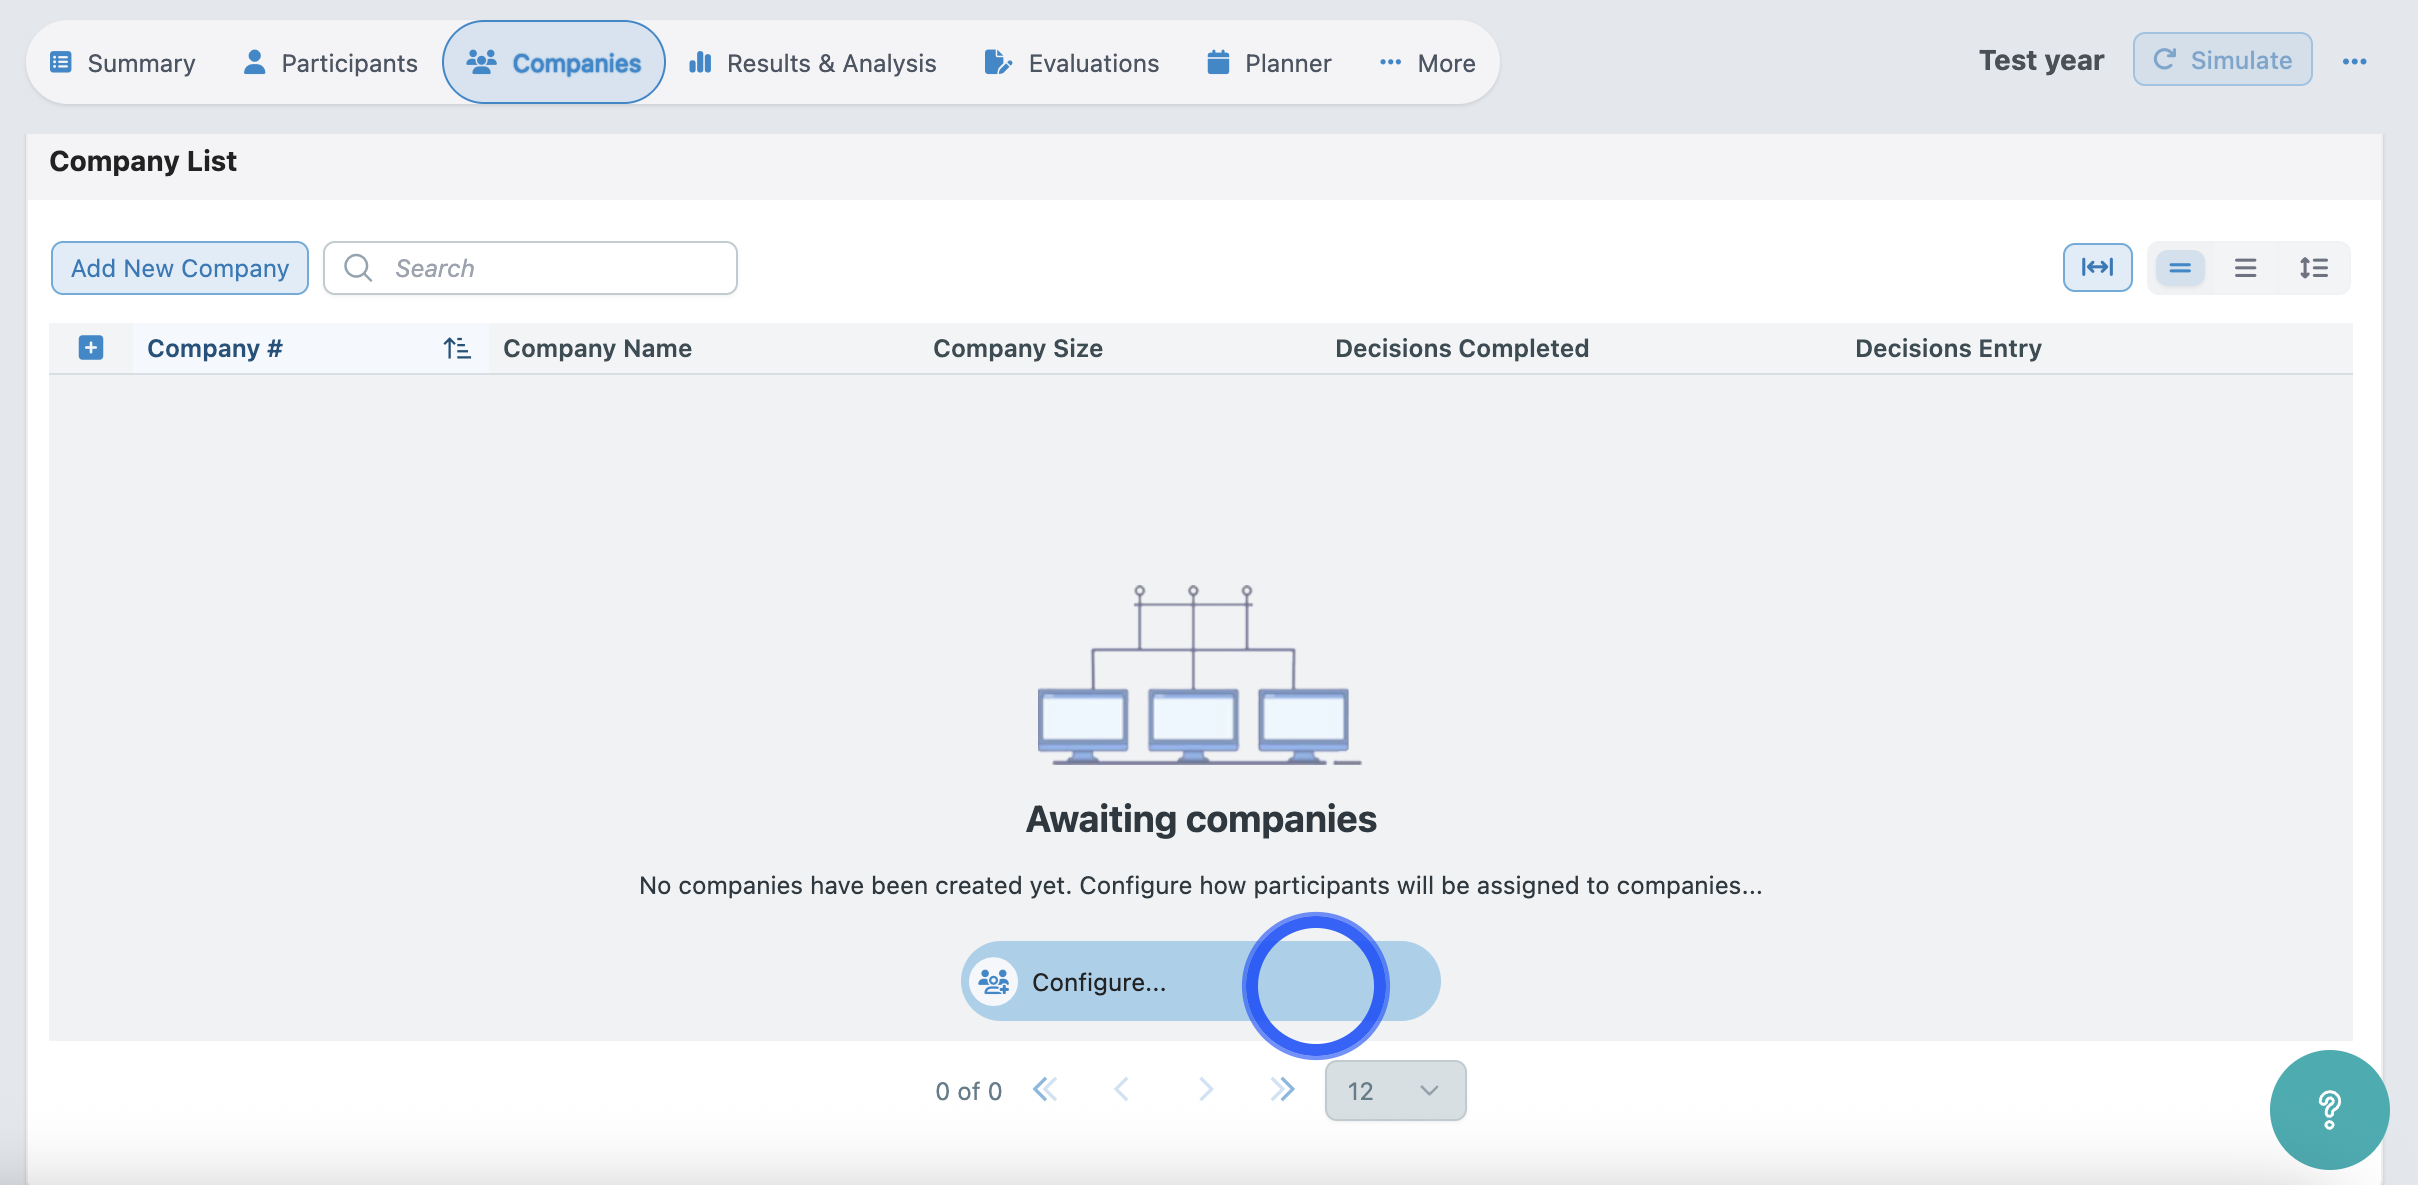This screenshot has height=1185, width=2418.
Task: Select compact row density icon
Action: 2180,268
